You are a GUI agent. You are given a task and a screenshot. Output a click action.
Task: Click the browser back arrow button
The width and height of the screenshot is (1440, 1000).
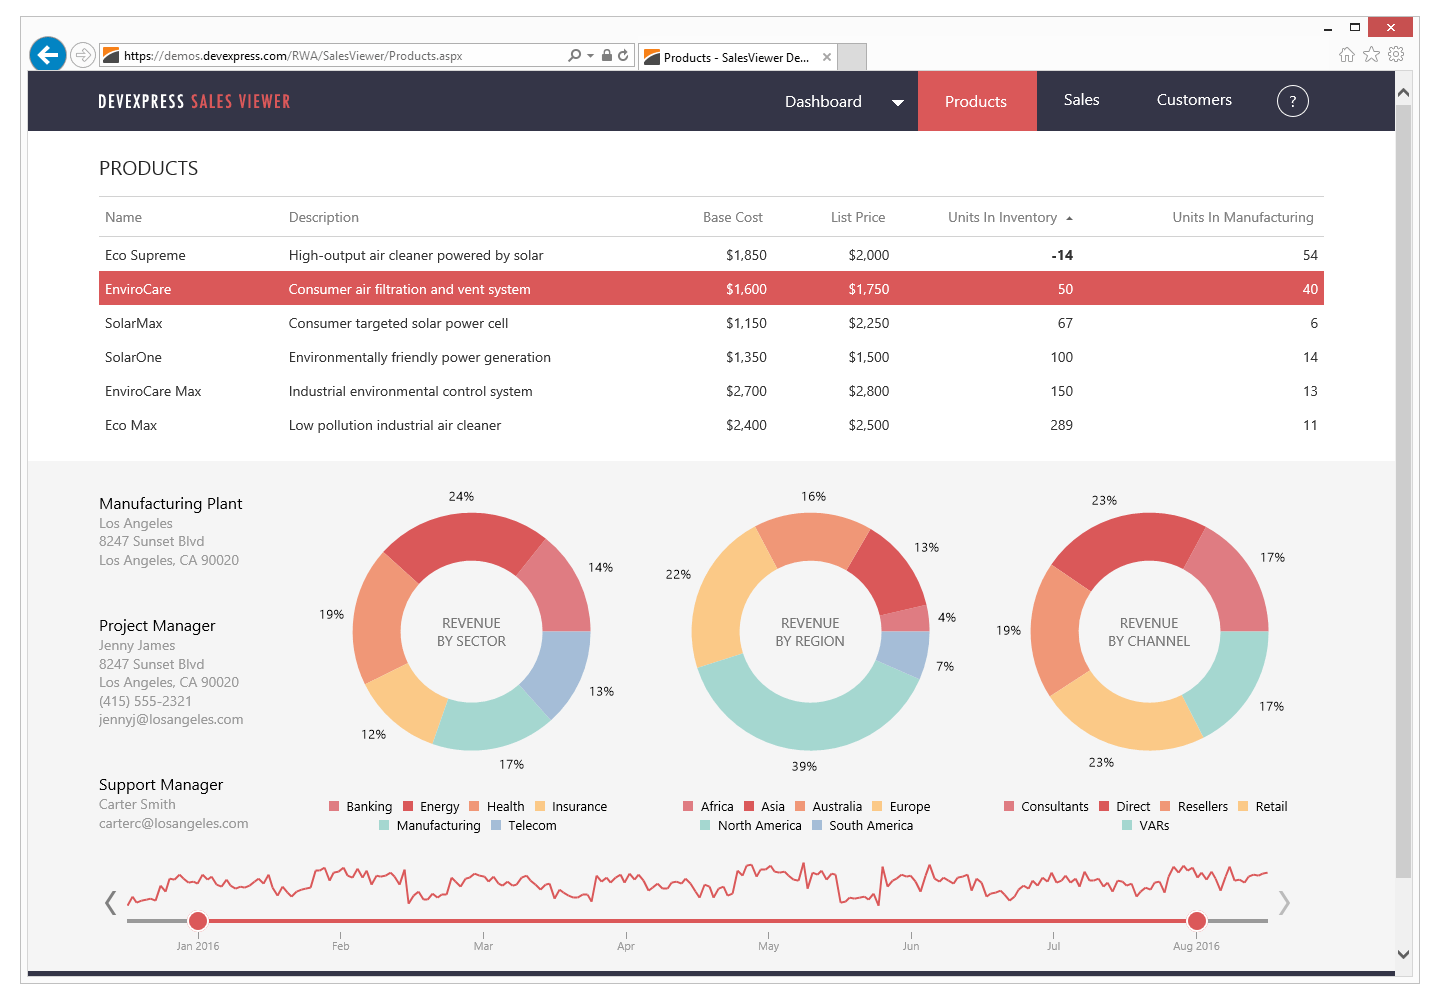(x=47, y=54)
